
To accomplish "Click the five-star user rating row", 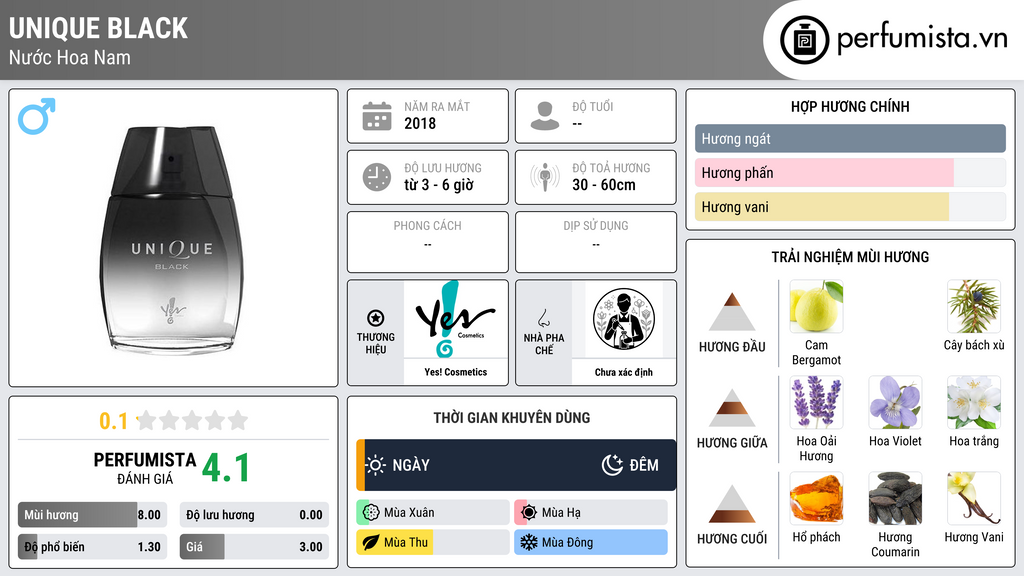I will (x=192, y=420).
